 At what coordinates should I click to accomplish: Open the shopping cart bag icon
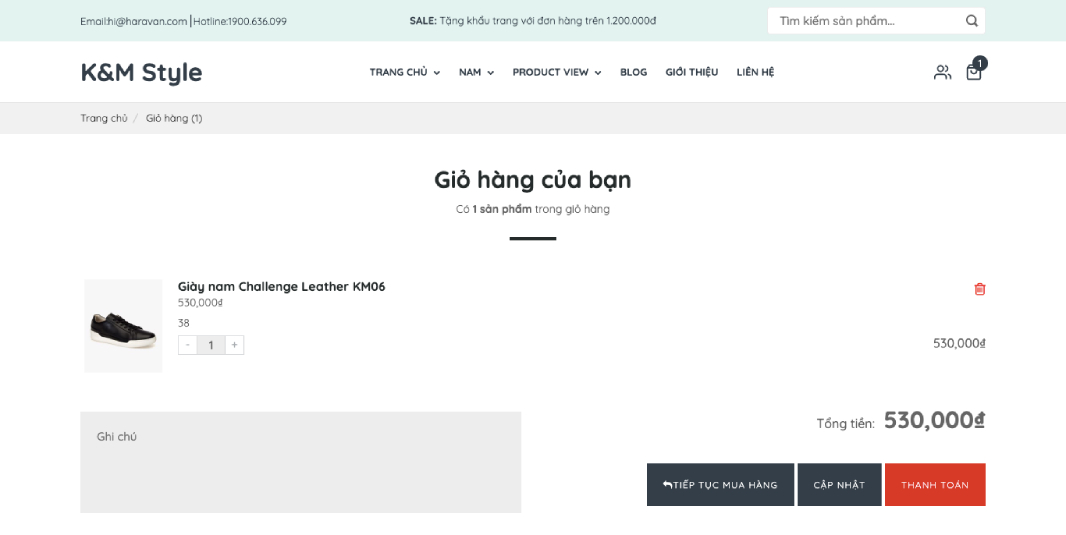click(x=974, y=73)
